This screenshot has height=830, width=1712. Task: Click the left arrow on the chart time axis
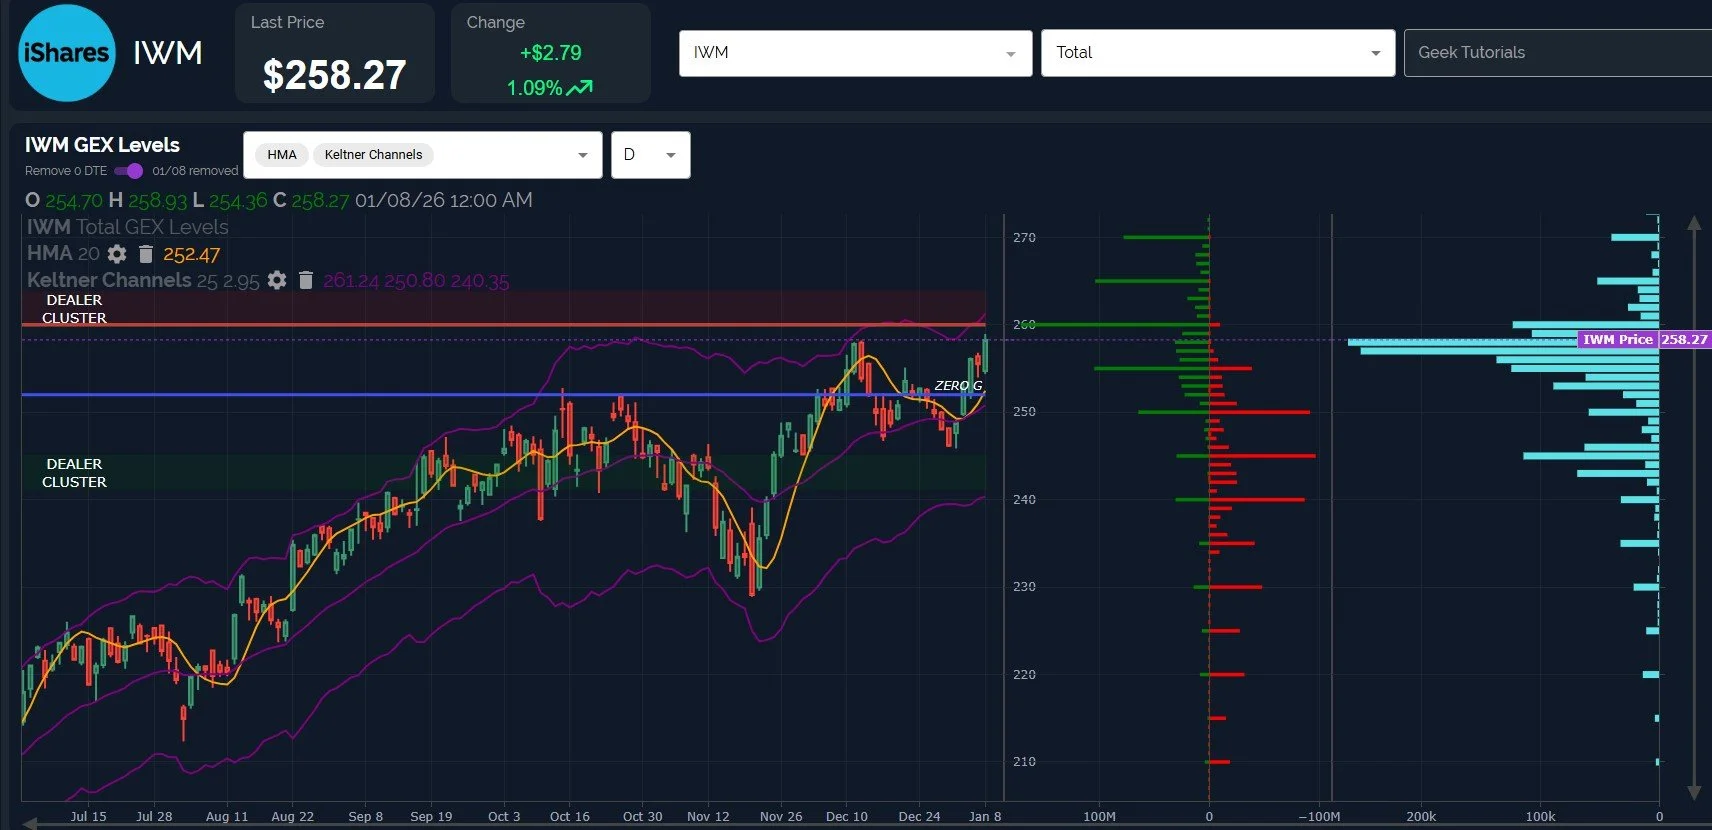tap(30, 823)
